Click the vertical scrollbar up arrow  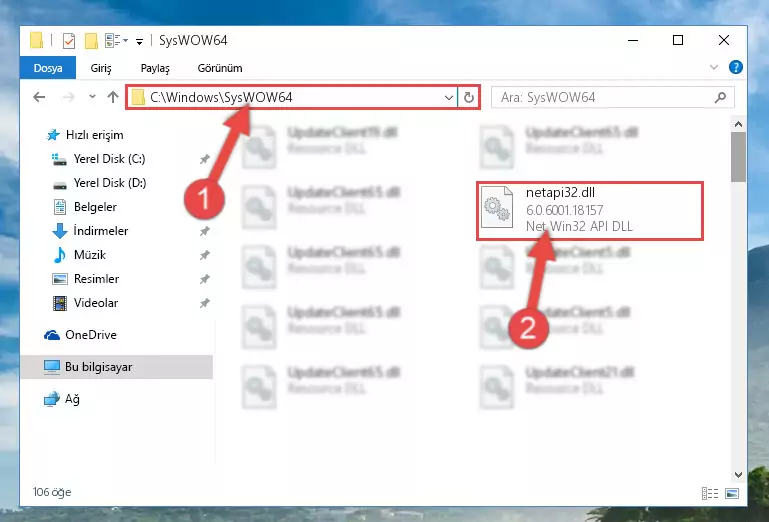[x=739, y=124]
